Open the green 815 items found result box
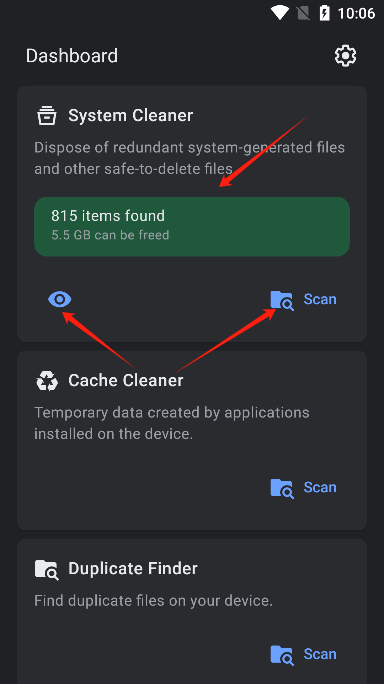The width and height of the screenshot is (384, 684). click(192, 226)
